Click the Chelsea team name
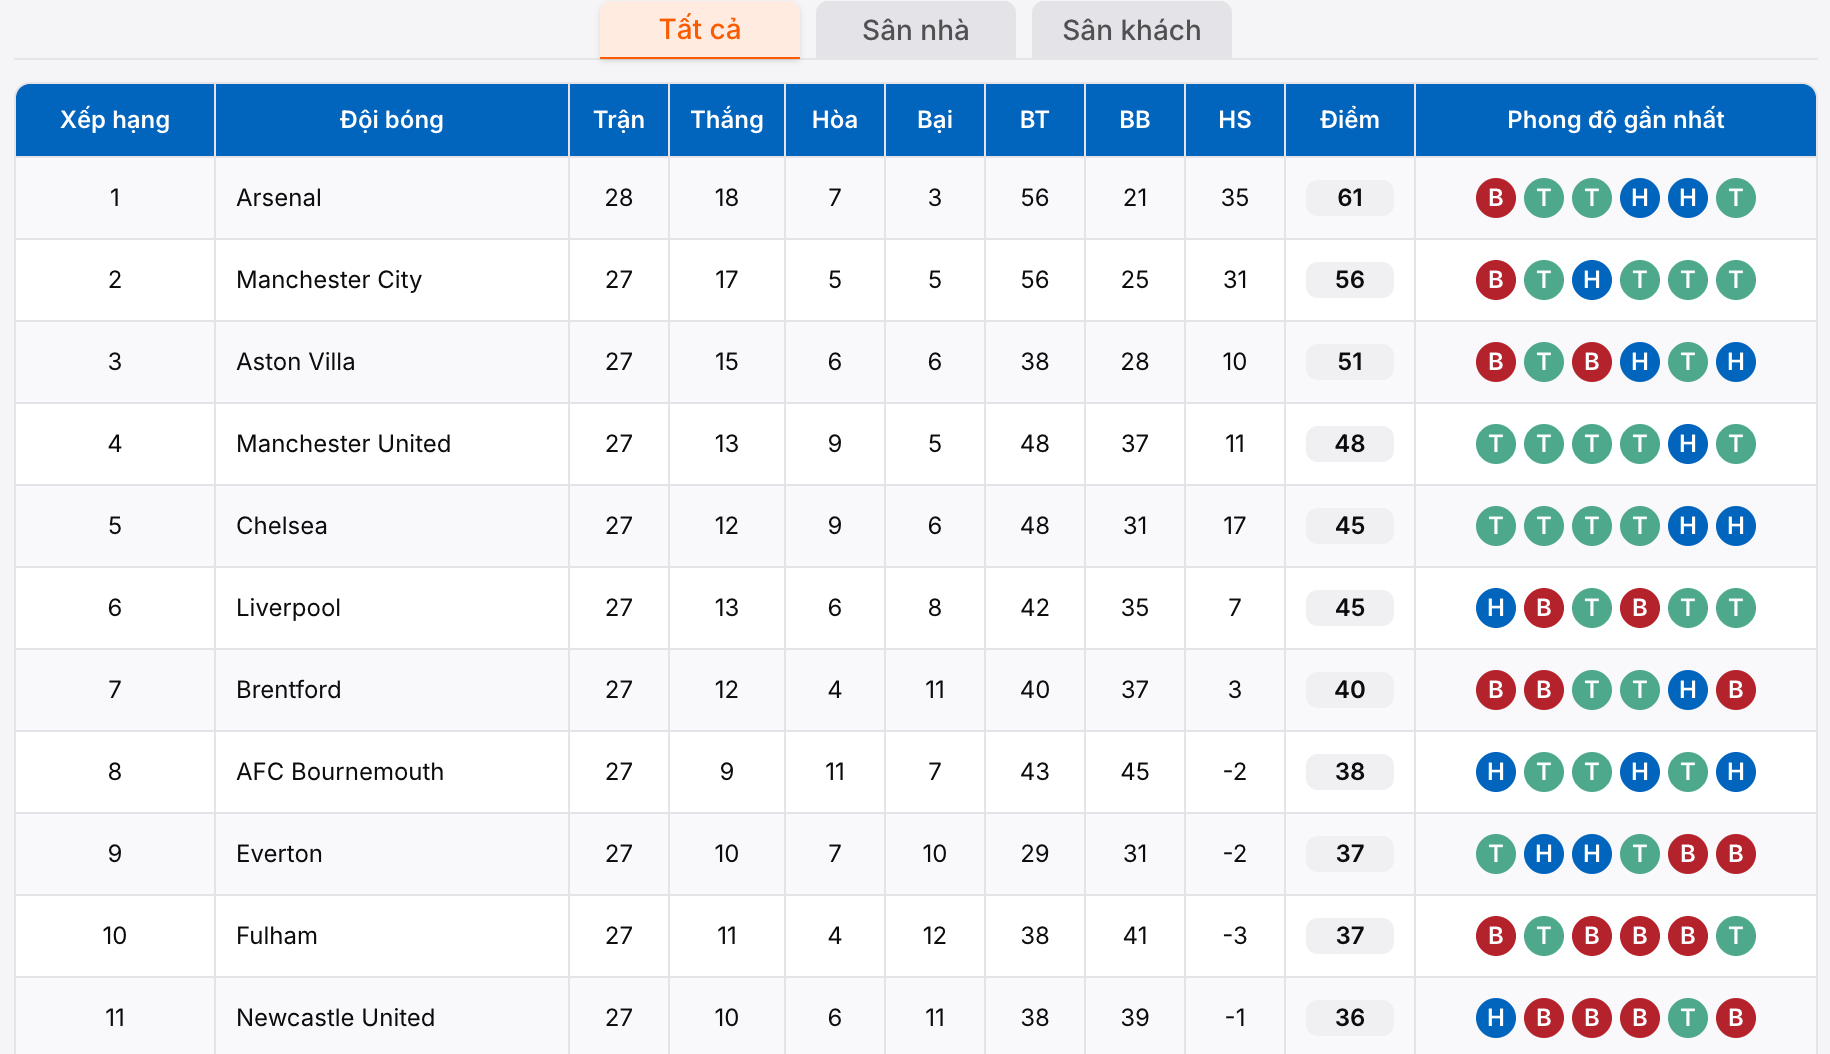Image resolution: width=1830 pixels, height=1054 pixels. point(281,526)
